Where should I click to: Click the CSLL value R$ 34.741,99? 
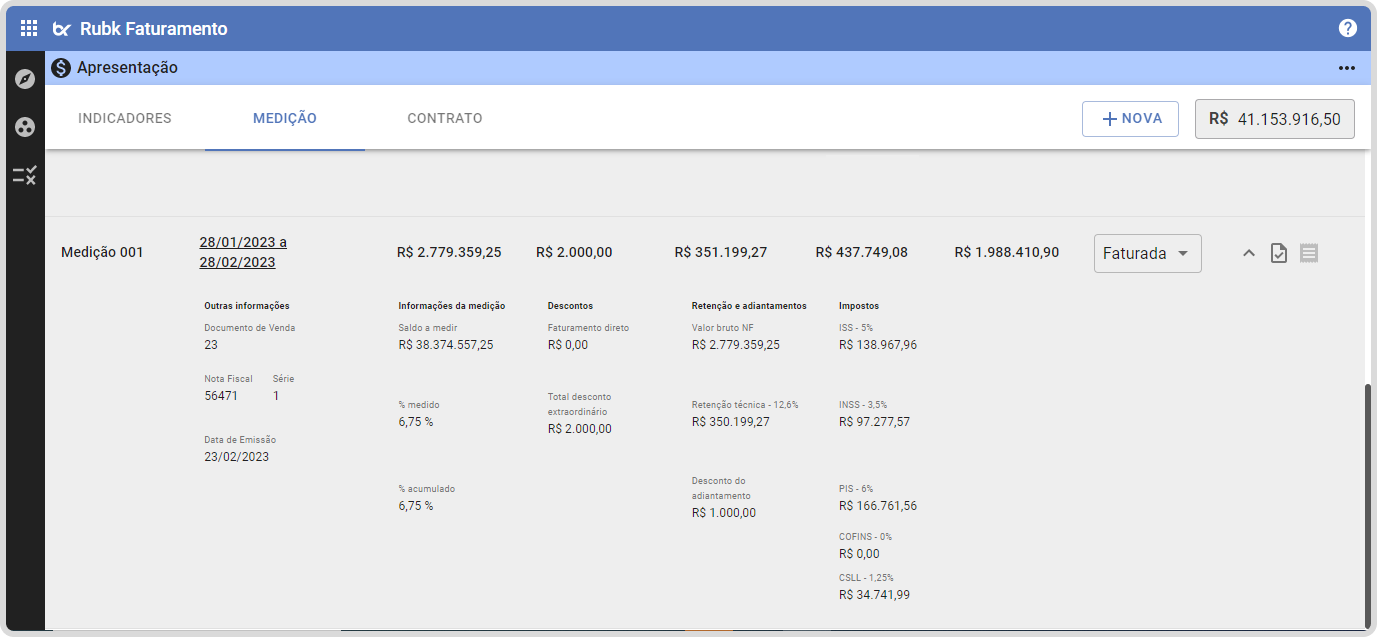[875, 595]
